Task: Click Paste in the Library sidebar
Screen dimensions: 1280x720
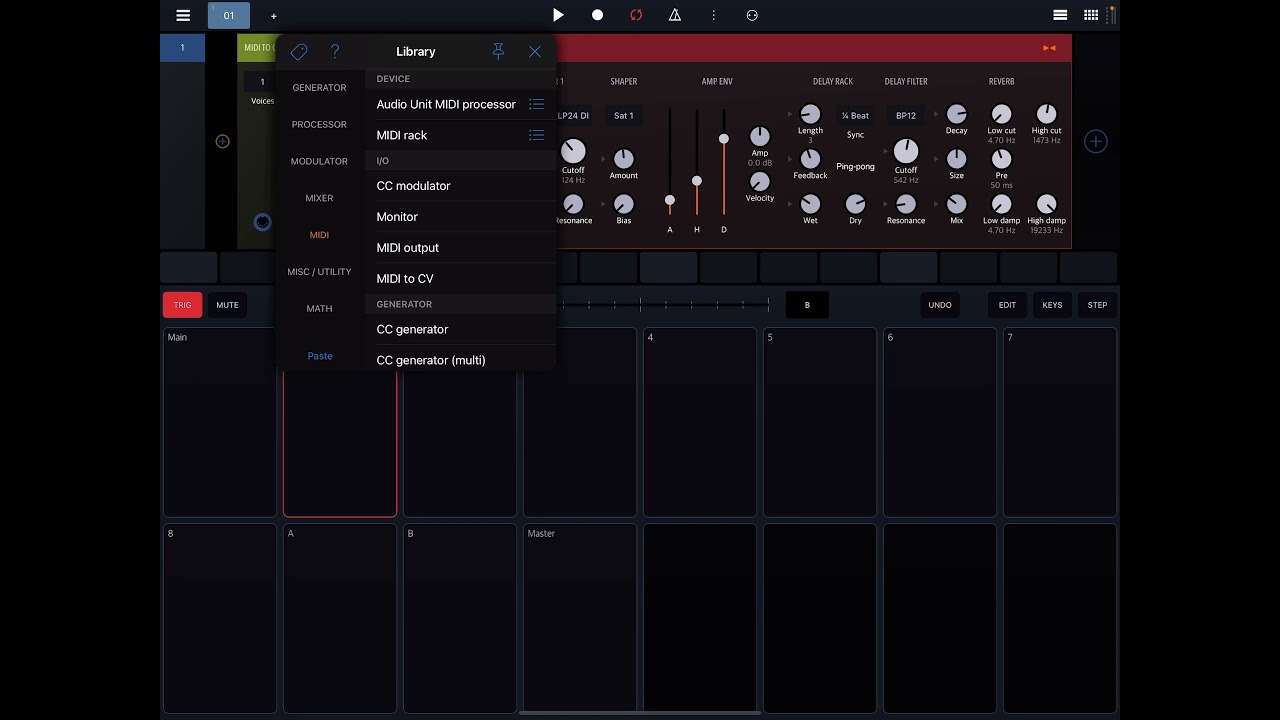Action: [x=320, y=356]
